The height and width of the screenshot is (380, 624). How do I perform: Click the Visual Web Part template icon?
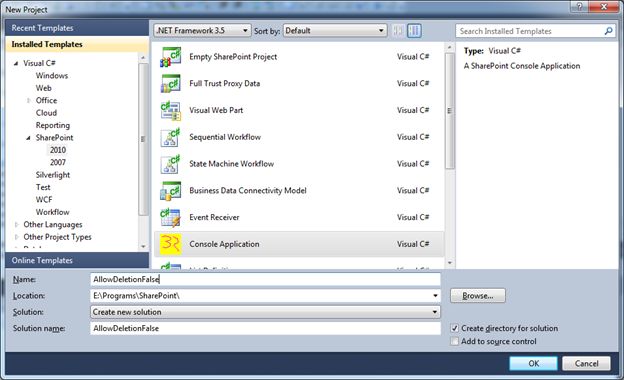pos(170,110)
